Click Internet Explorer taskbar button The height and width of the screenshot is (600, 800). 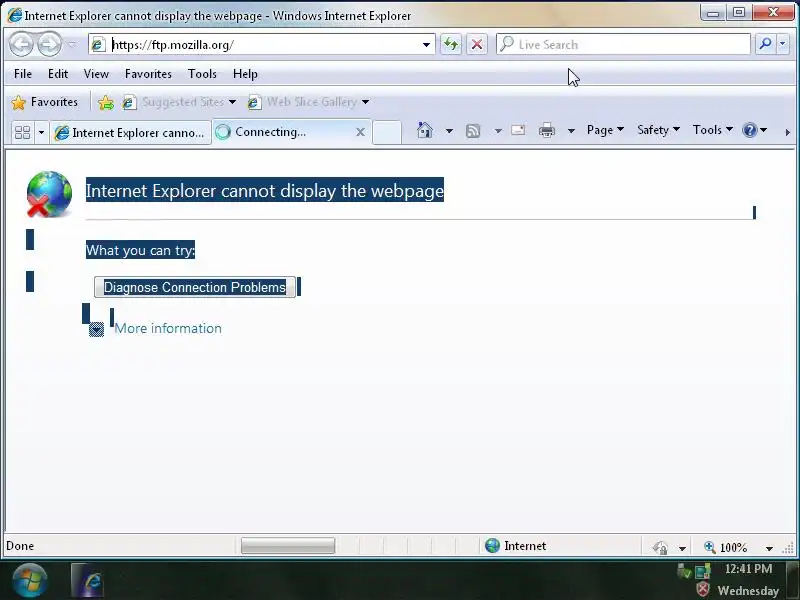coord(87,580)
